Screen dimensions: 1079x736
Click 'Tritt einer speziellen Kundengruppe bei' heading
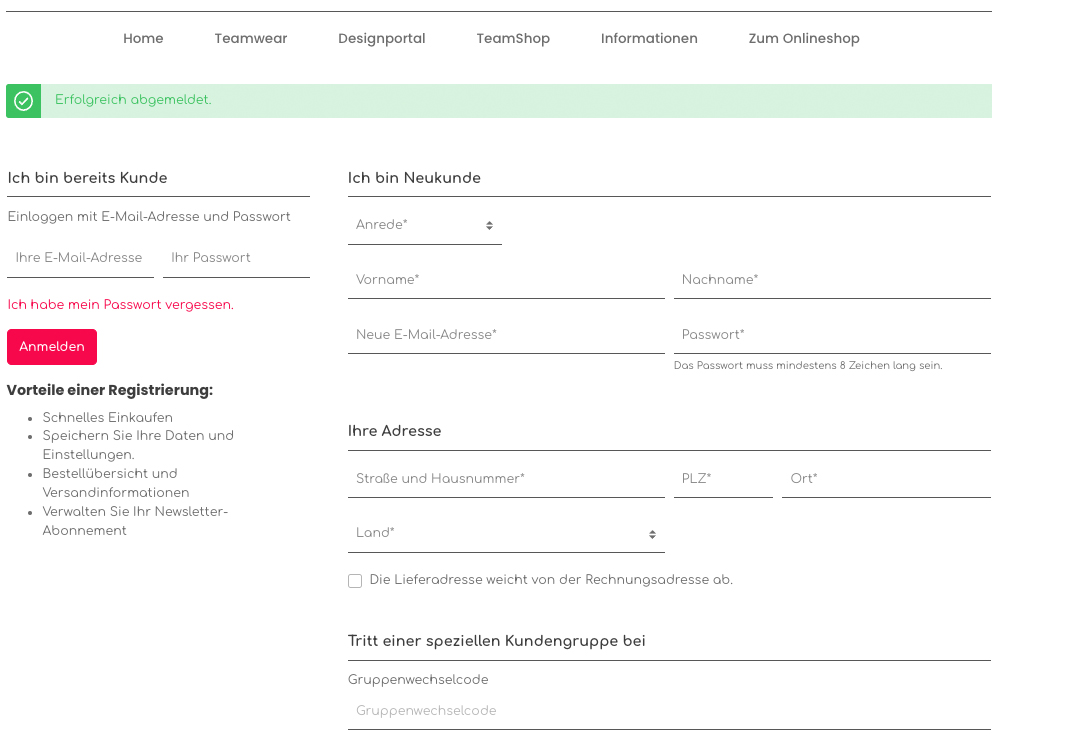(x=497, y=641)
